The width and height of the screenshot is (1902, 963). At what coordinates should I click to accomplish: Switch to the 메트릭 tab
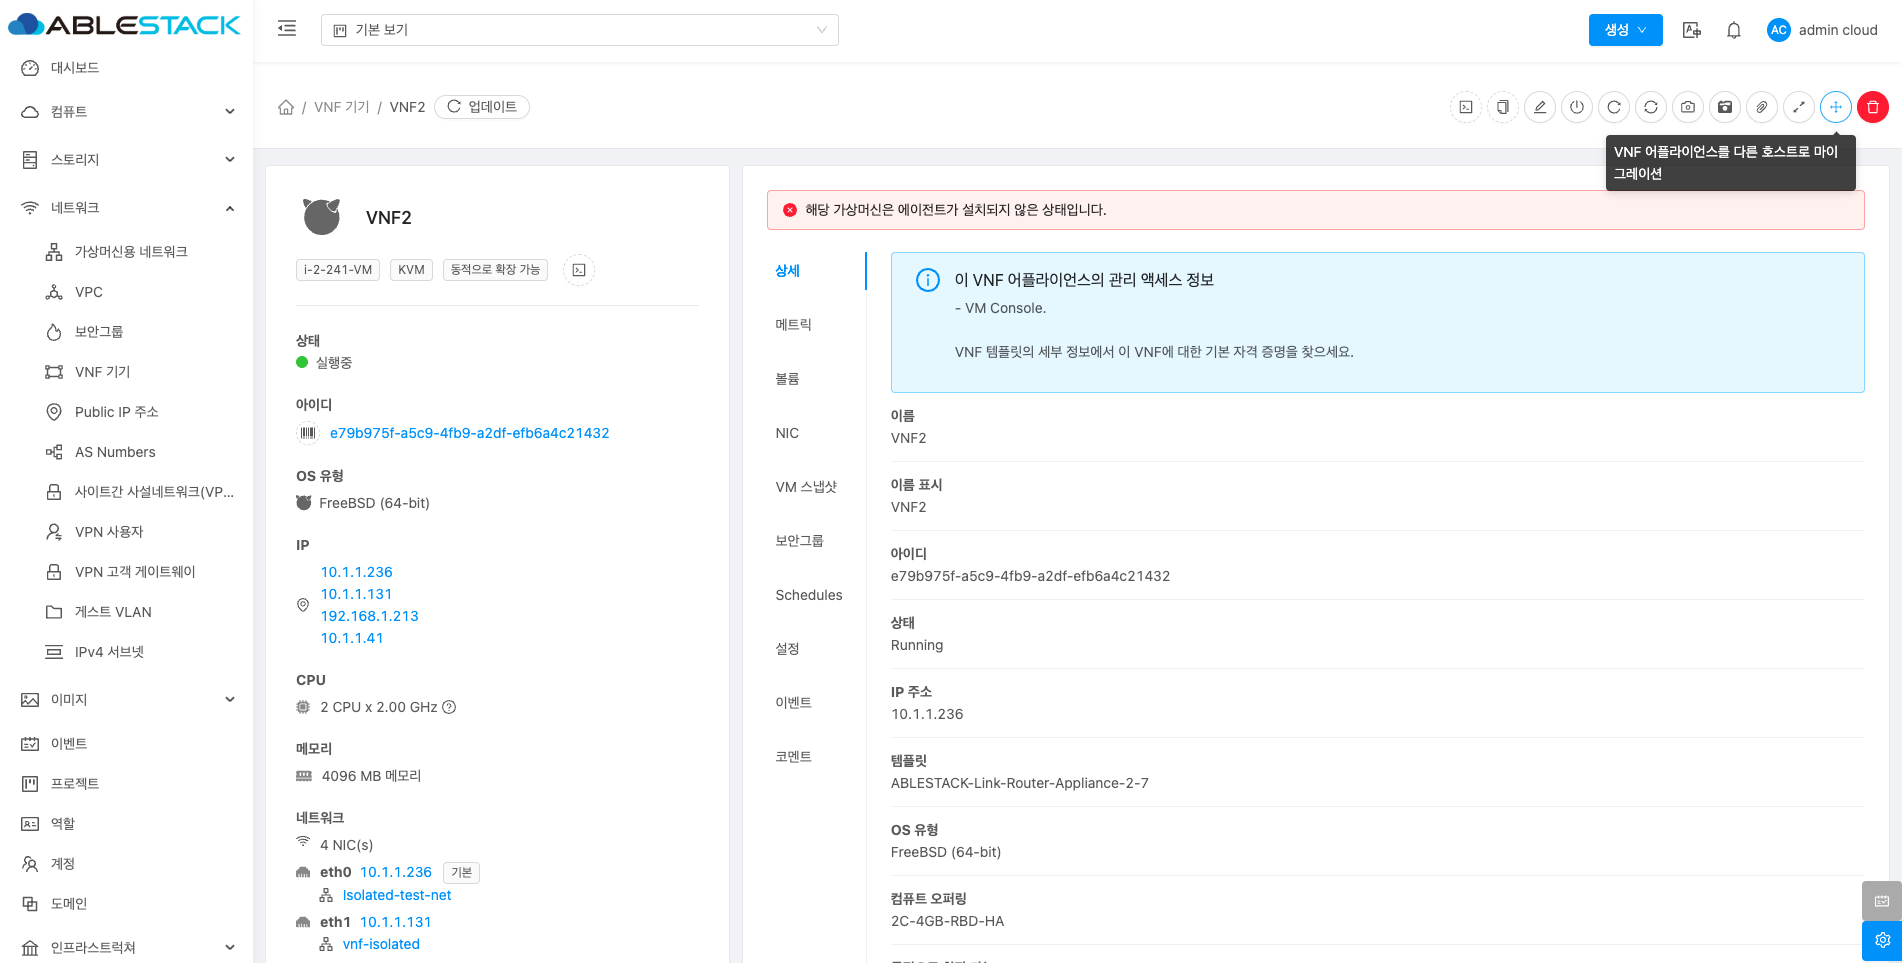point(793,325)
